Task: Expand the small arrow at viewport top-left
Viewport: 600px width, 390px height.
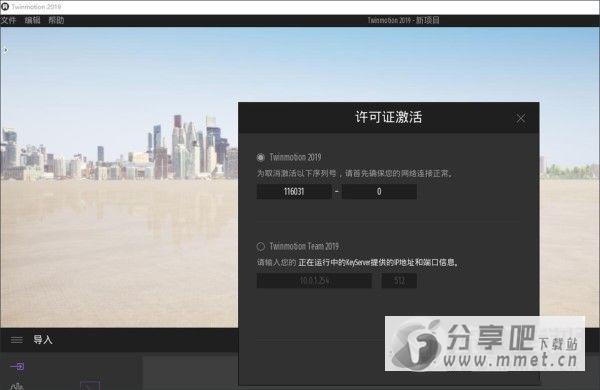Action: pos(5,50)
